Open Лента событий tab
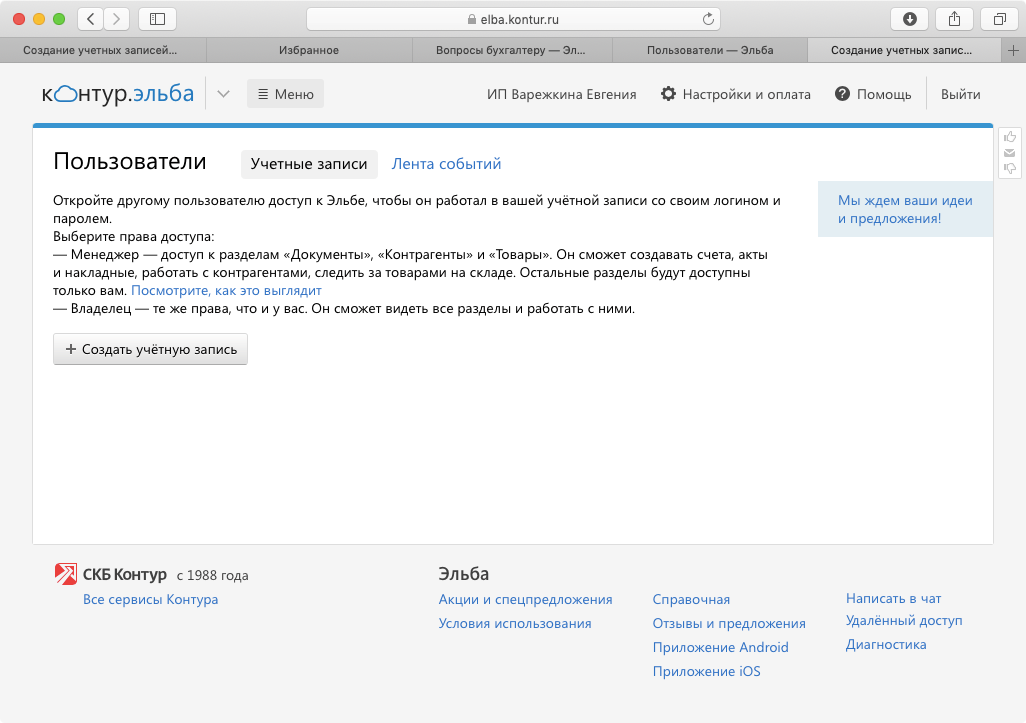 tap(446, 164)
